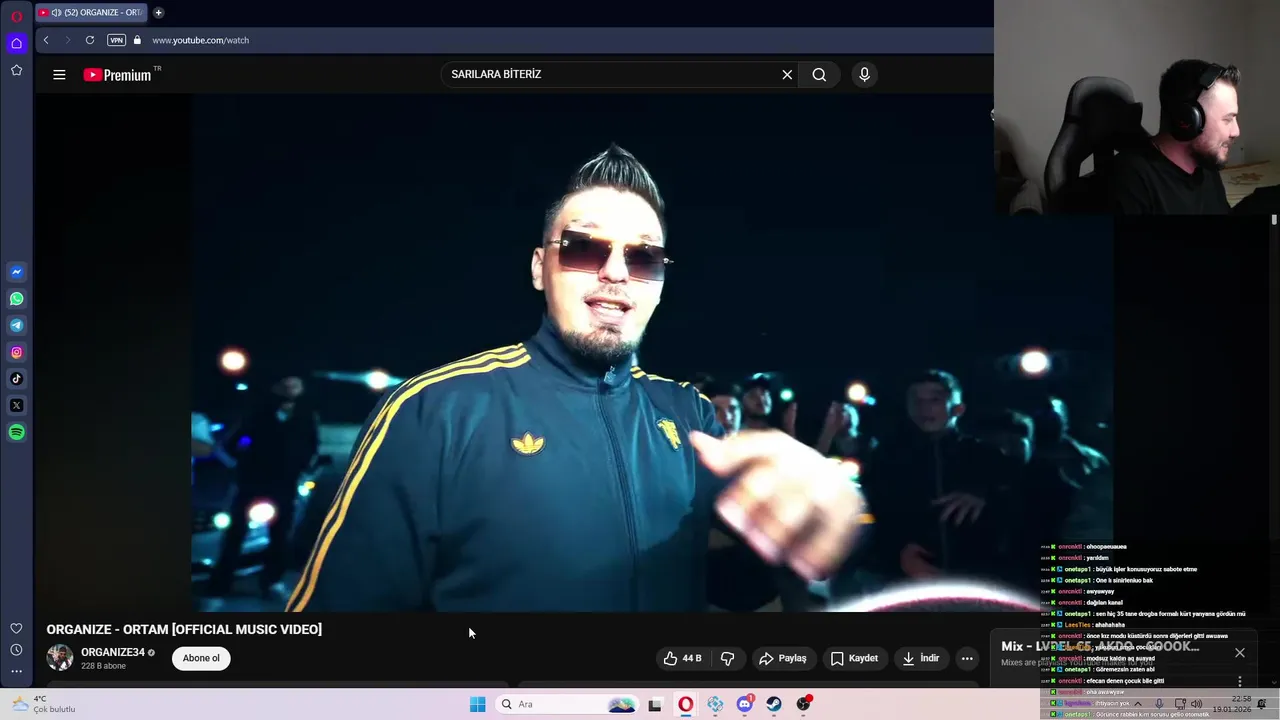
Task: Open the Windows Start menu
Action: click(478, 704)
